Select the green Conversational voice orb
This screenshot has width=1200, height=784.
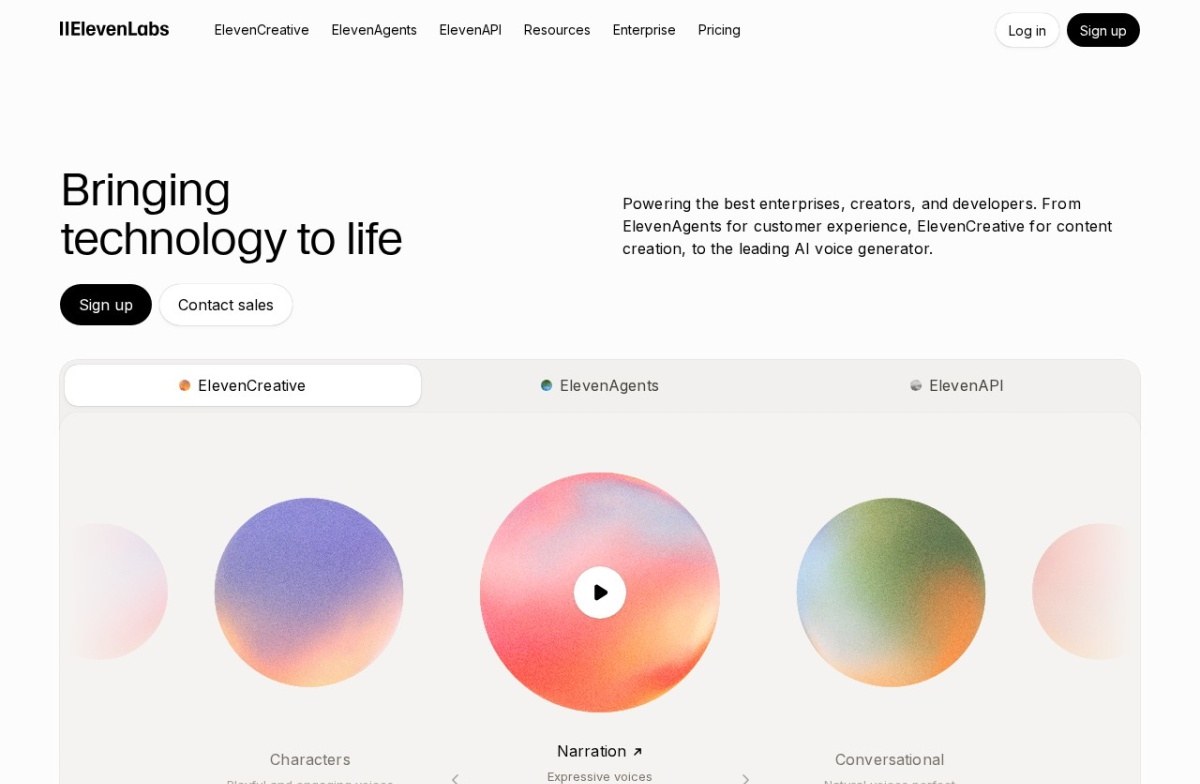(891, 592)
